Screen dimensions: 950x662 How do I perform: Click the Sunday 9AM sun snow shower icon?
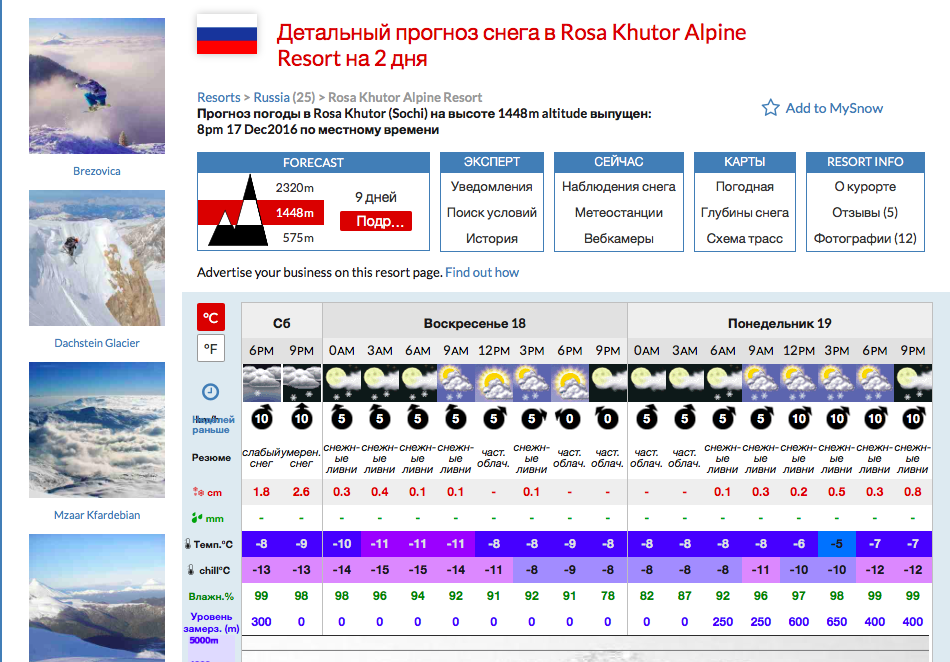[456, 383]
